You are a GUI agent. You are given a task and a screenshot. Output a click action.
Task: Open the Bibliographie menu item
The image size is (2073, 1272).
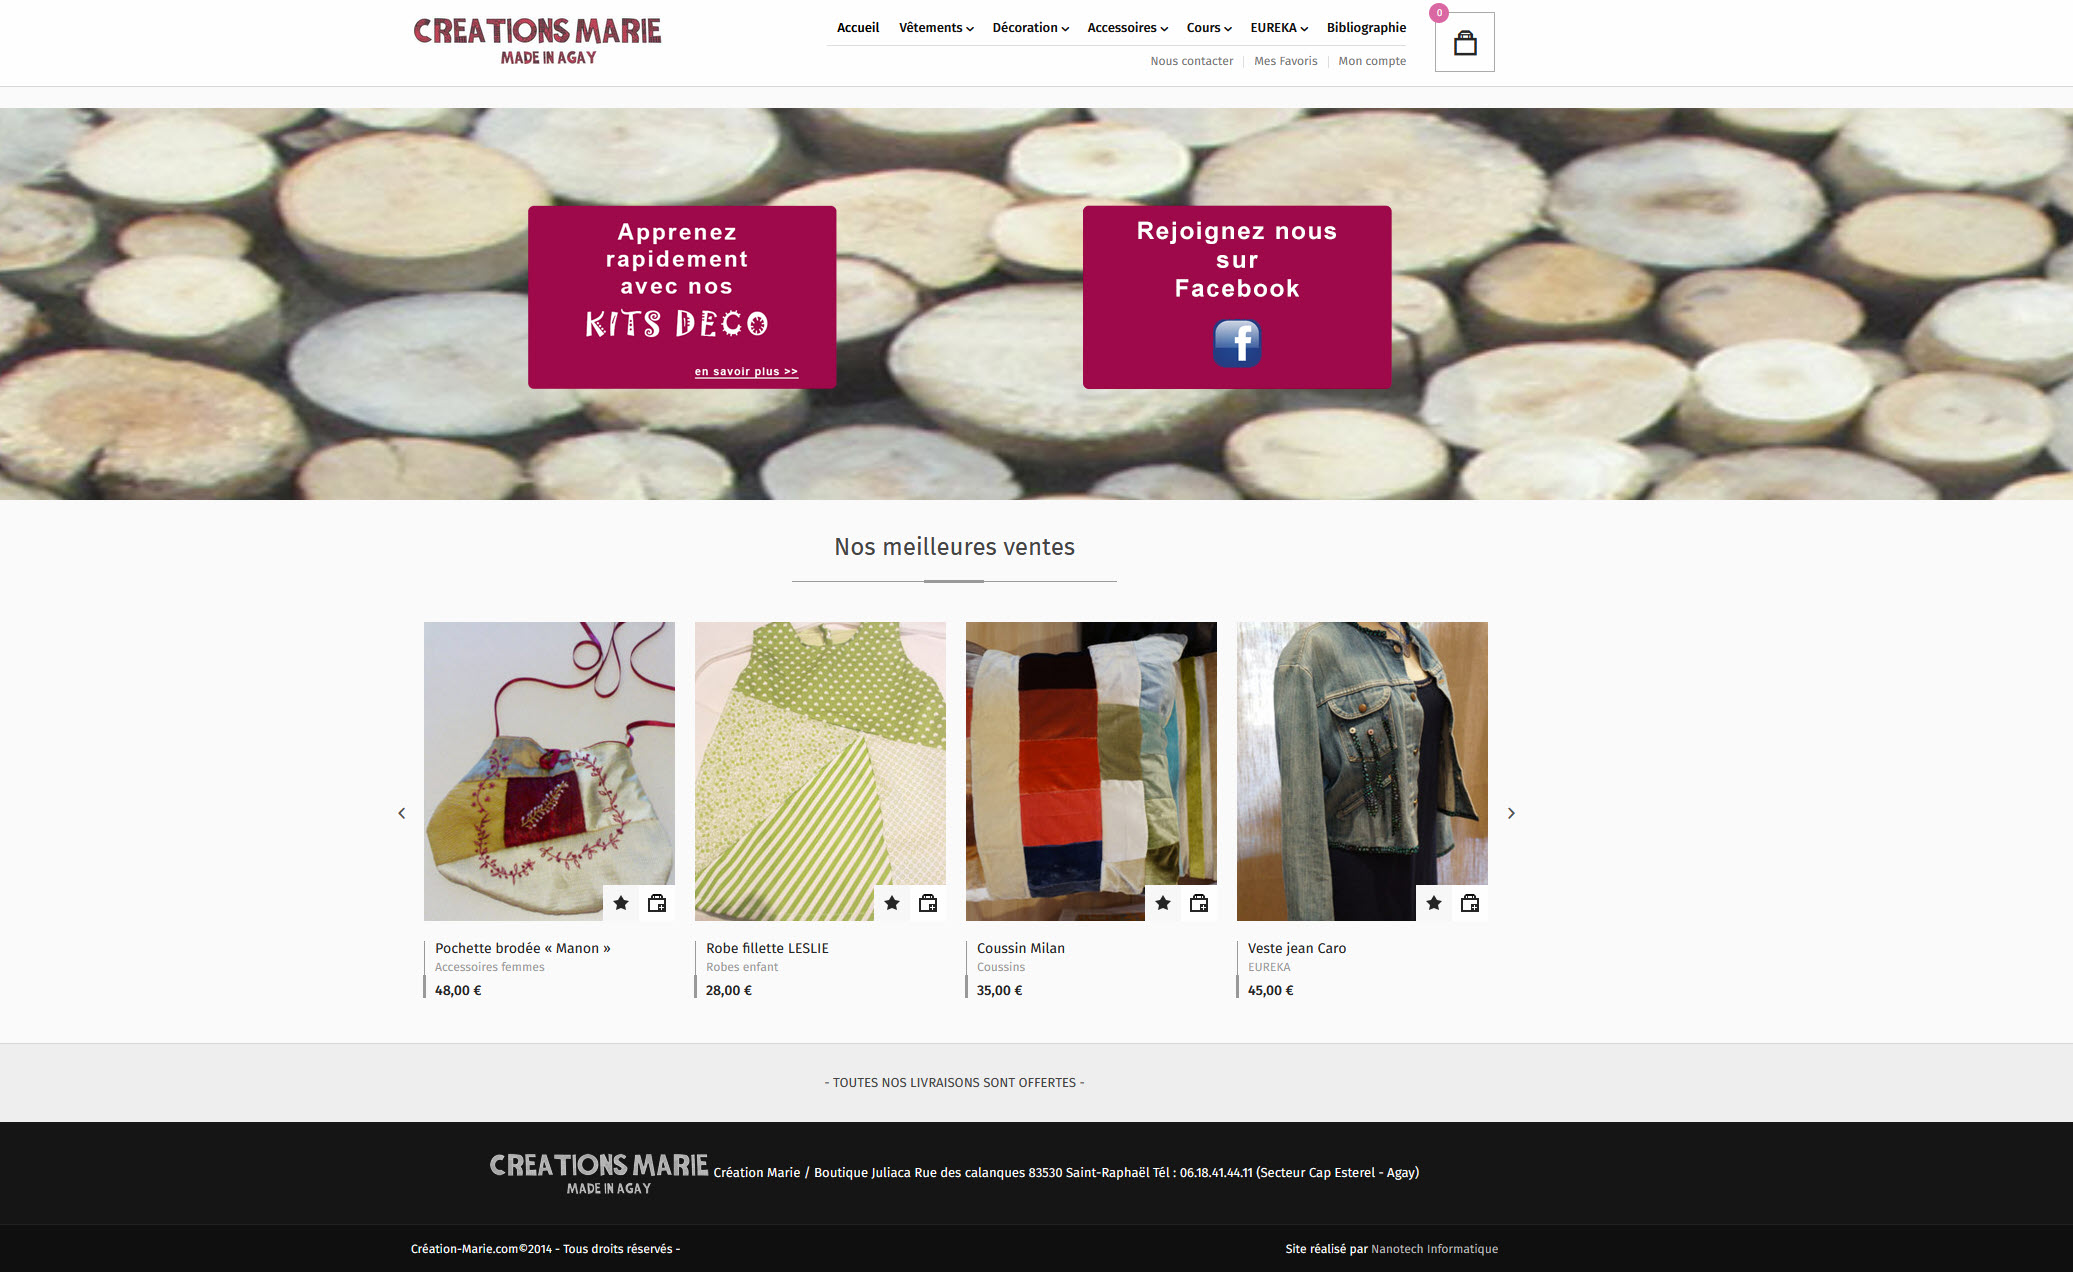(x=1366, y=28)
